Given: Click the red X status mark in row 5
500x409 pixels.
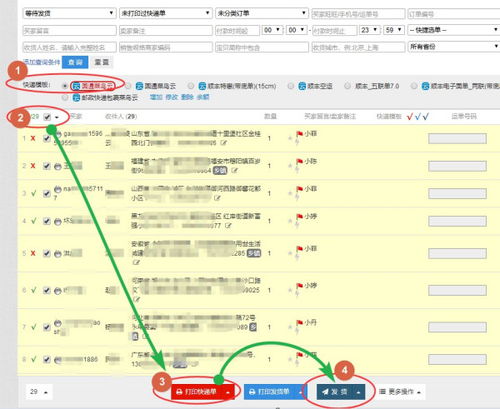Looking at the screenshot, I should coord(33,253).
